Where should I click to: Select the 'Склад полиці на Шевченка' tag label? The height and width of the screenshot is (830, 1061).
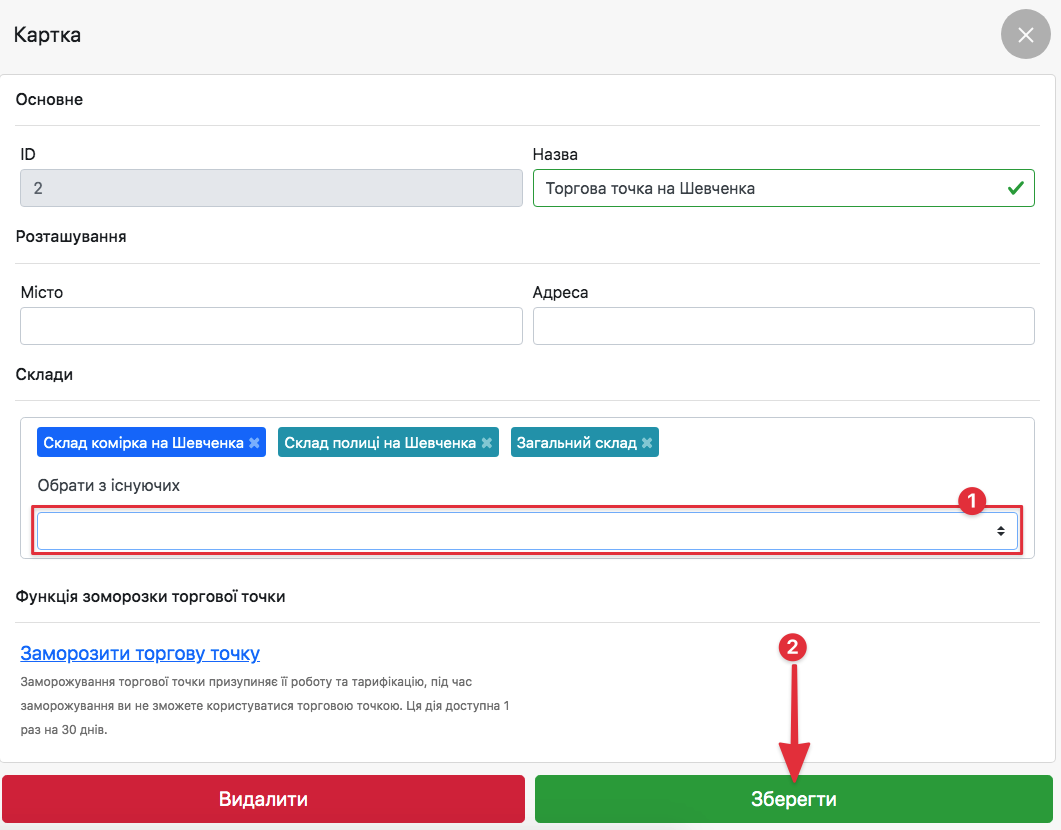pos(379,443)
